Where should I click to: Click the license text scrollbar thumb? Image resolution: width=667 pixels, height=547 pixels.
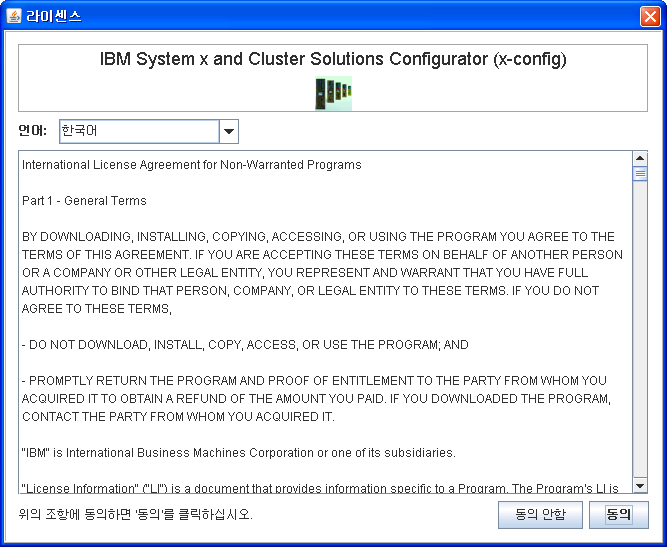pyautogui.click(x=640, y=174)
